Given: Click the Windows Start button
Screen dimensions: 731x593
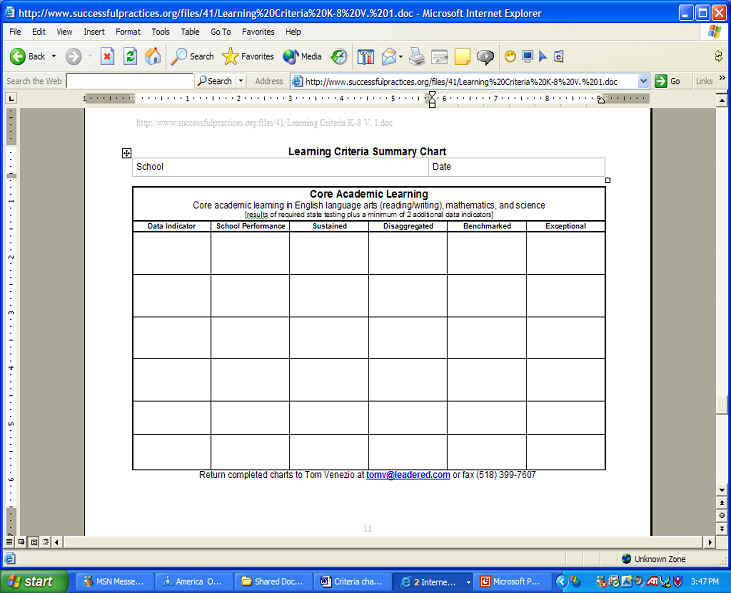Looking at the screenshot, I should click(32, 581).
